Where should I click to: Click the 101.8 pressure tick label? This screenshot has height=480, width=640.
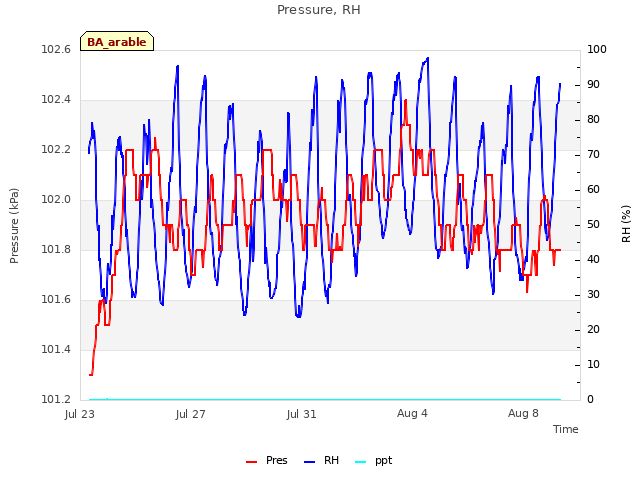click(x=56, y=249)
